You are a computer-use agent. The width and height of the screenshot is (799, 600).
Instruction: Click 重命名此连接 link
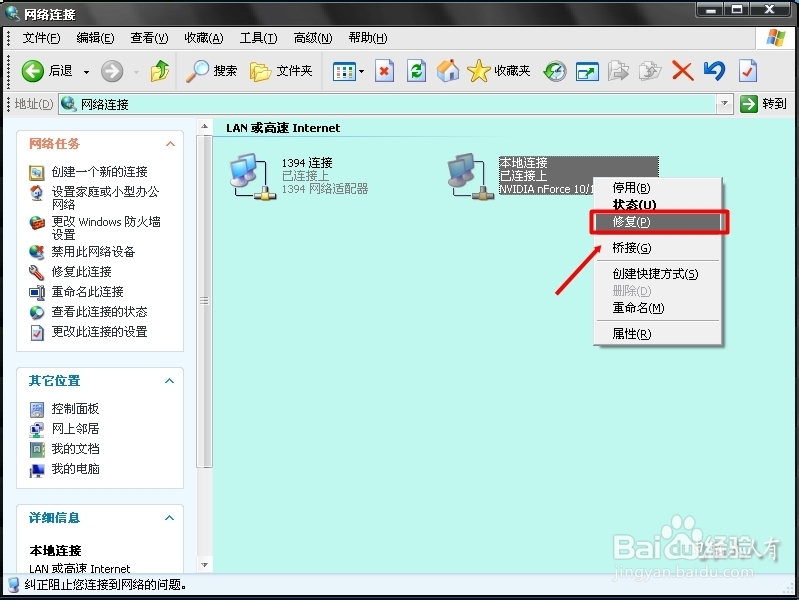pos(88,292)
